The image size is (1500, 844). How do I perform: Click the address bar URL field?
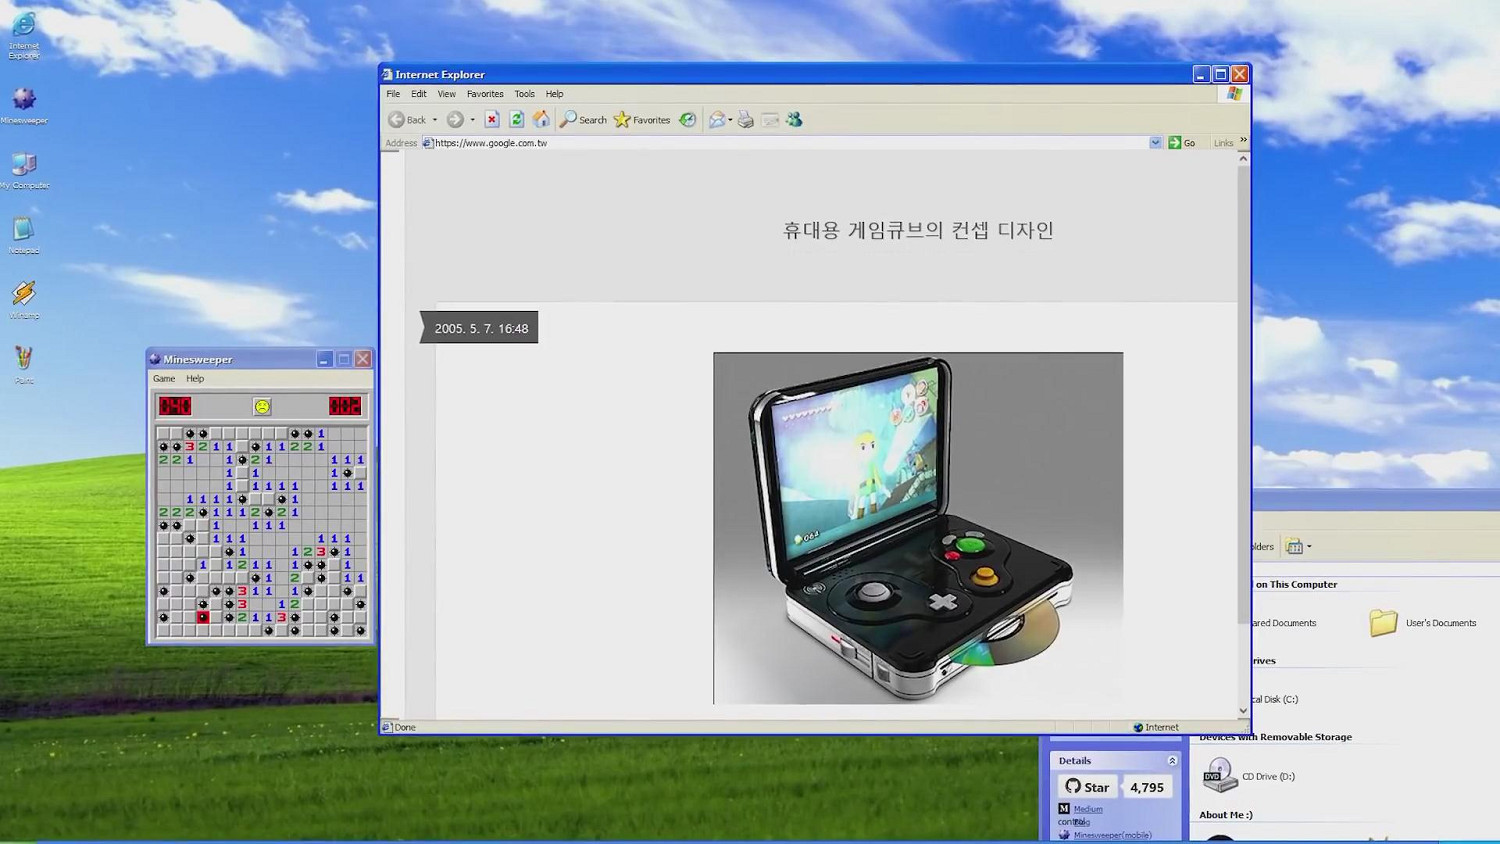click(780, 143)
